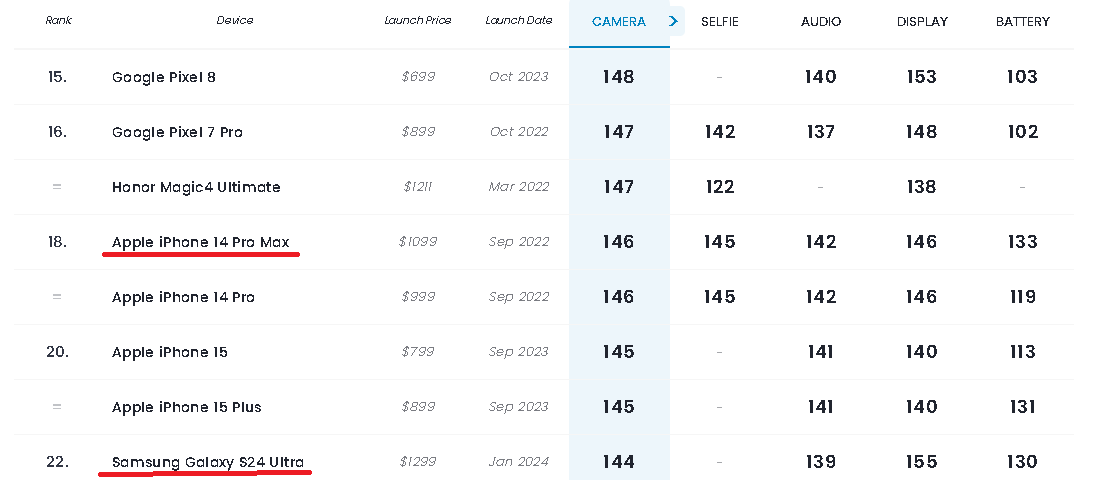Click display score 155 of Galaxy S24 Ultra
The height and width of the screenshot is (480, 1097).
tap(921, 462)
